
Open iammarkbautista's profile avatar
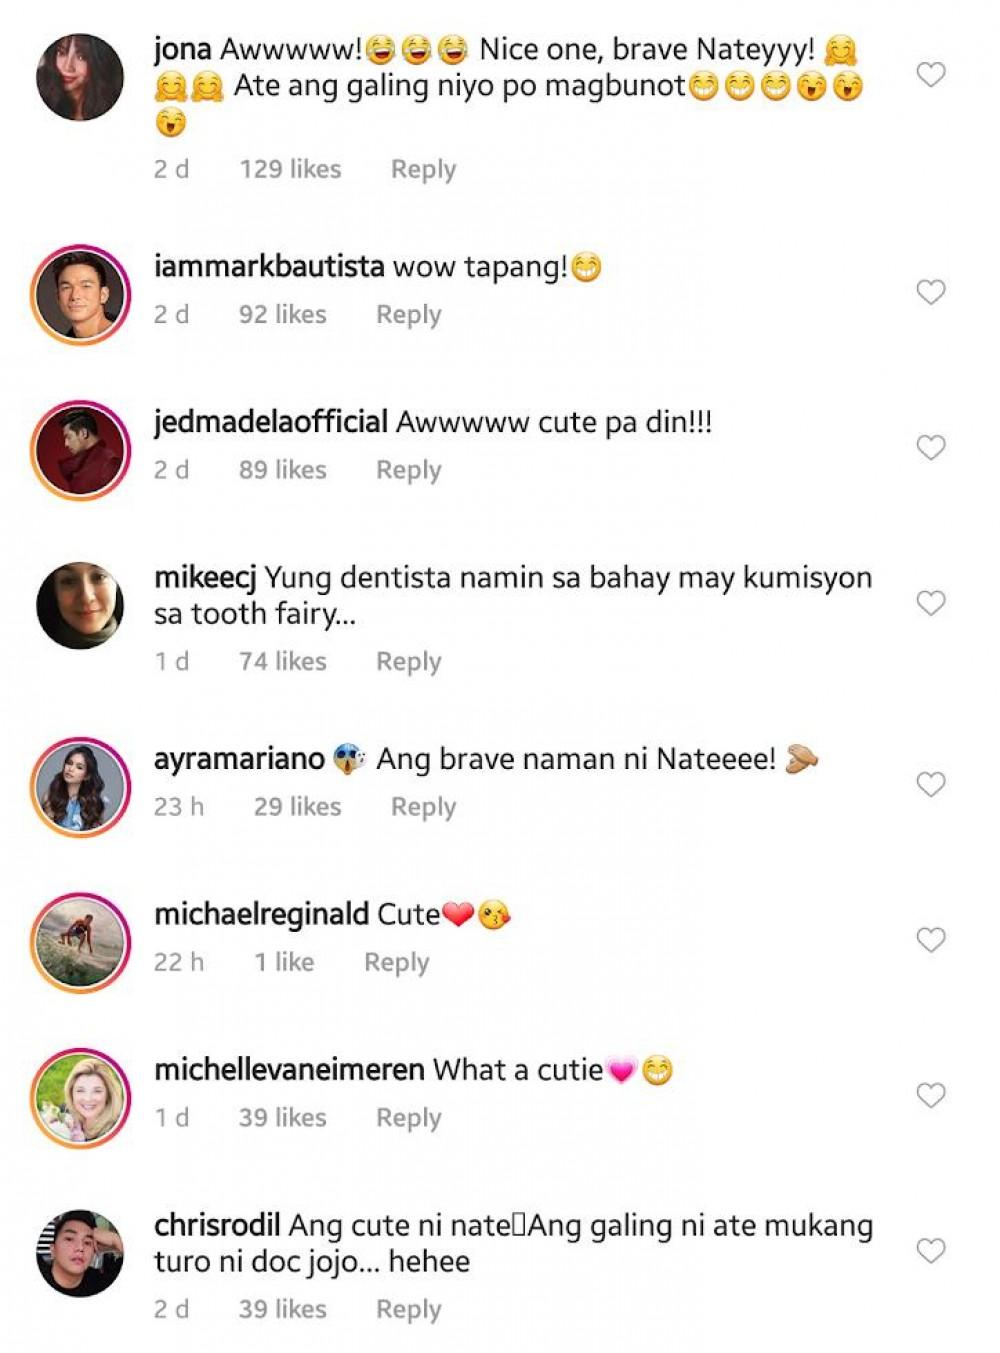pyautogui.click(x=80, y=294)
